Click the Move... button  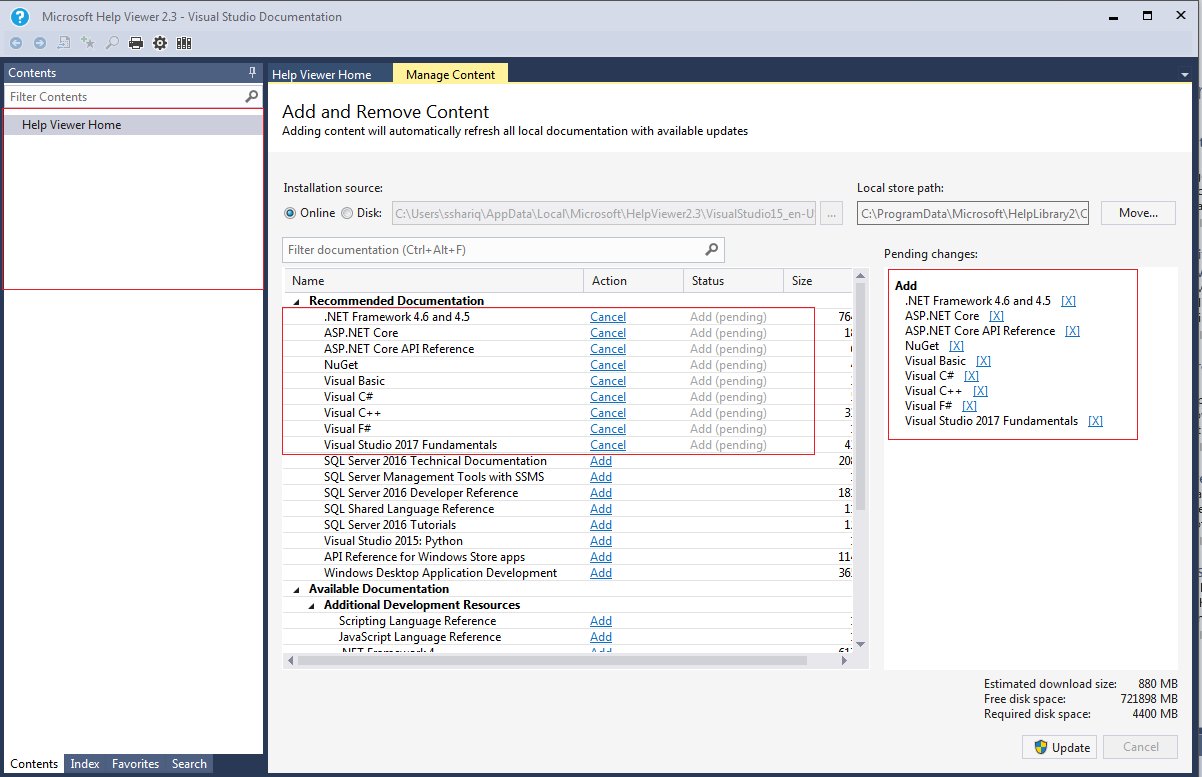tap(1138, 213)
